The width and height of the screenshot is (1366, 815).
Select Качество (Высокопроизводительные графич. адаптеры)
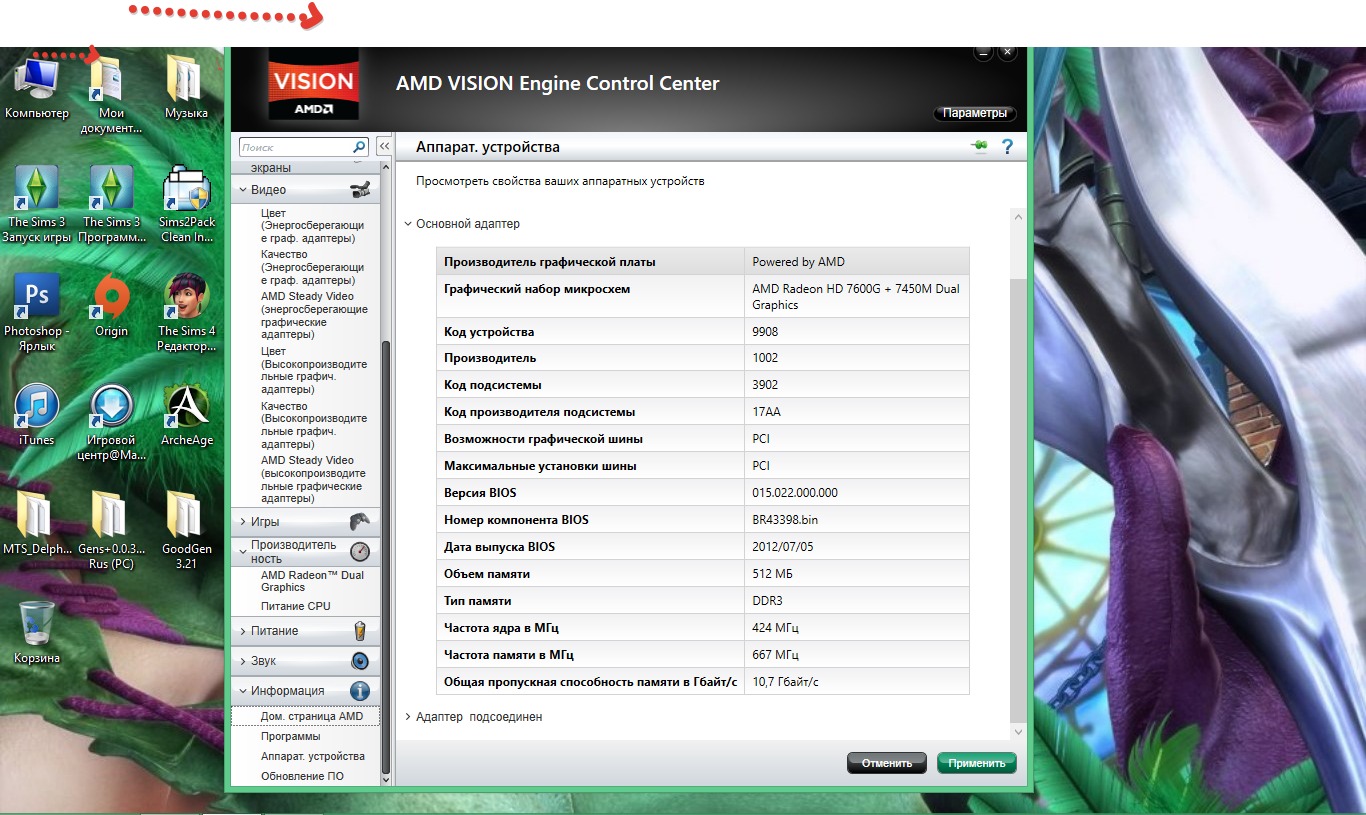(313, 425)
